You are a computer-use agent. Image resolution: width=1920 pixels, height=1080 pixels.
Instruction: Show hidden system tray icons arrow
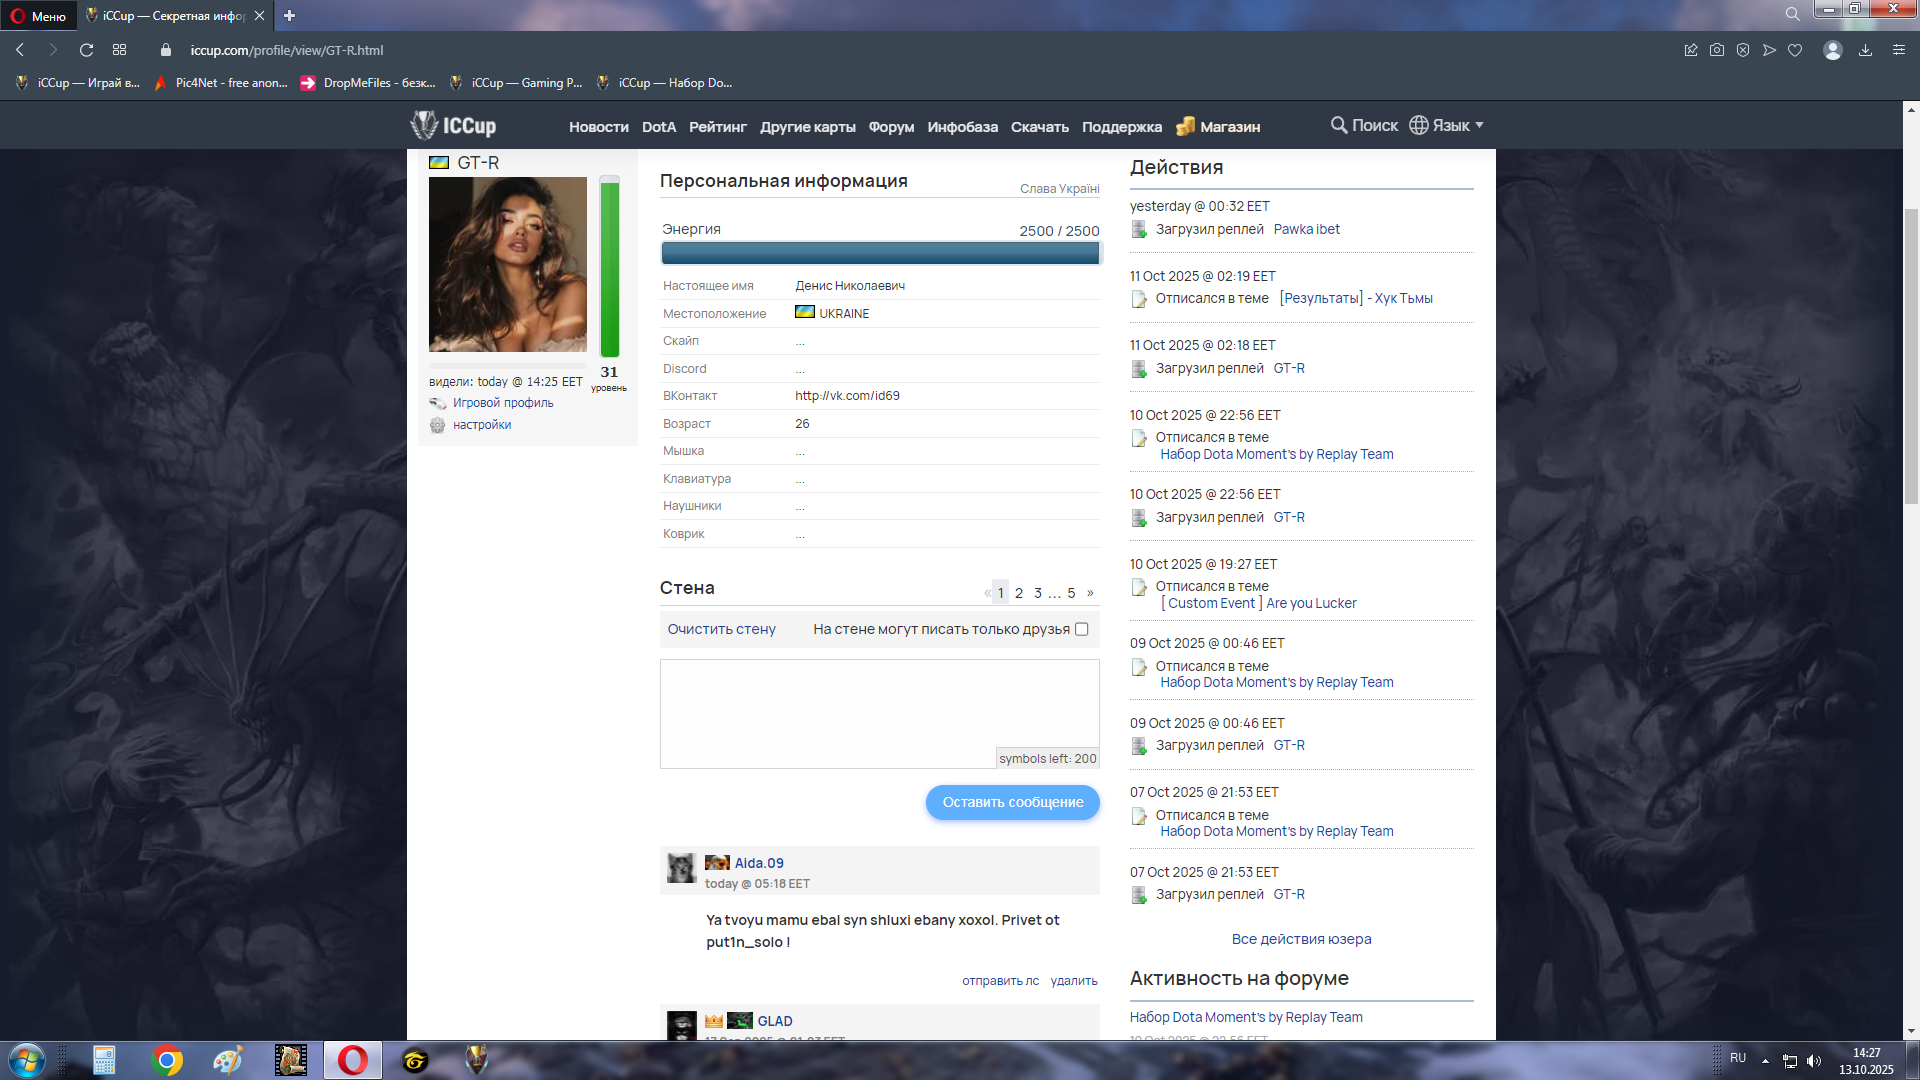click(x=1765, y=1060)
